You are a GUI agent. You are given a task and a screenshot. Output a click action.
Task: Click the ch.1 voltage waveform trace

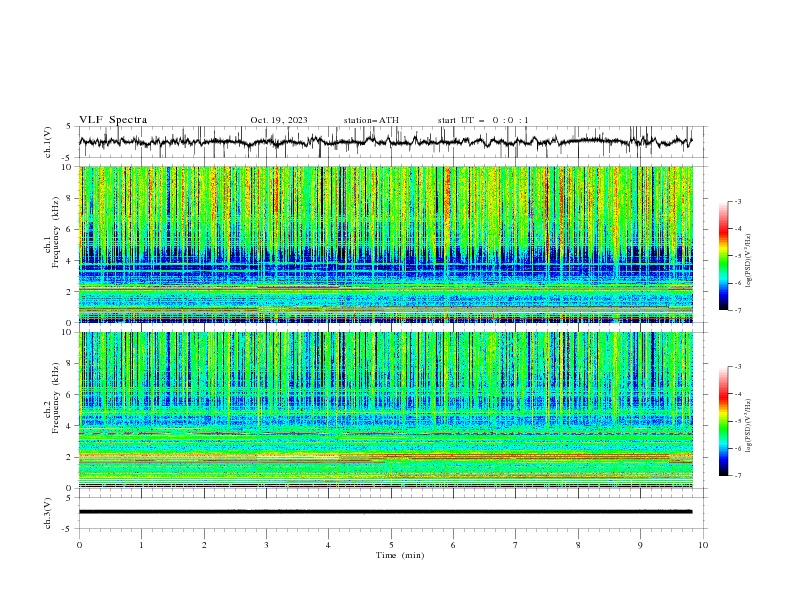(385, 142)
